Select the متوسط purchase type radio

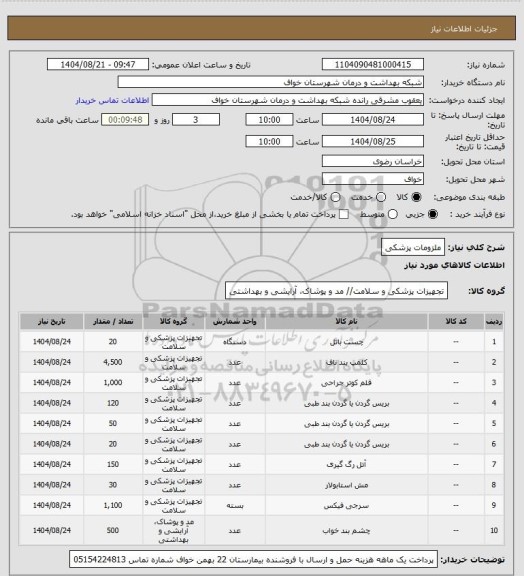tap(393, 214)
